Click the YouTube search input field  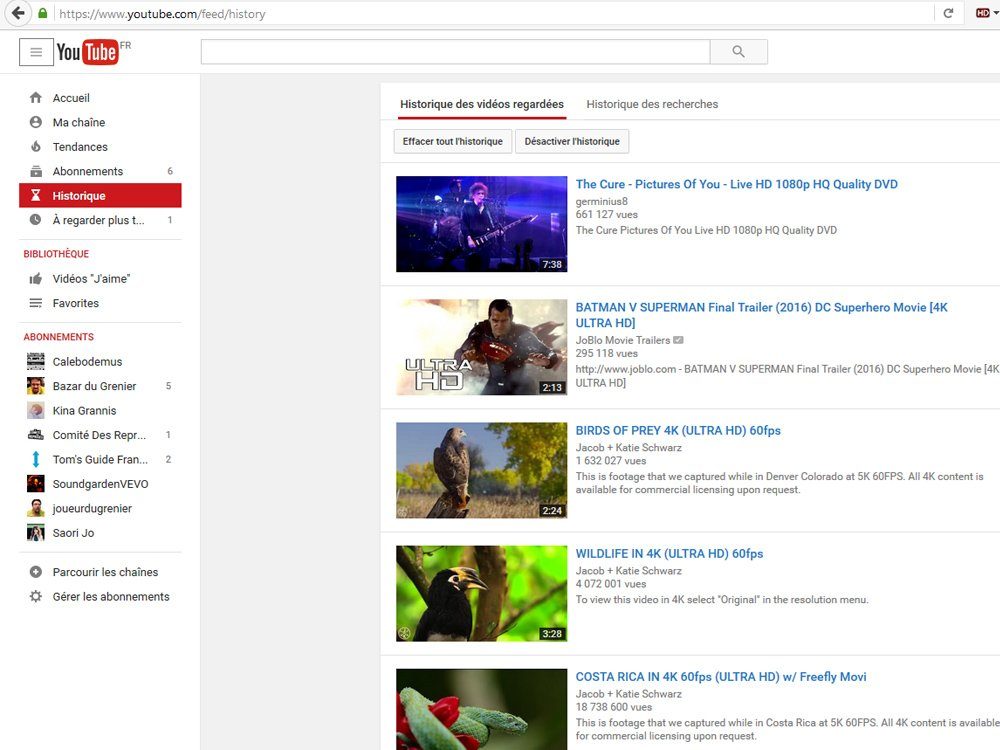[455, 52]
